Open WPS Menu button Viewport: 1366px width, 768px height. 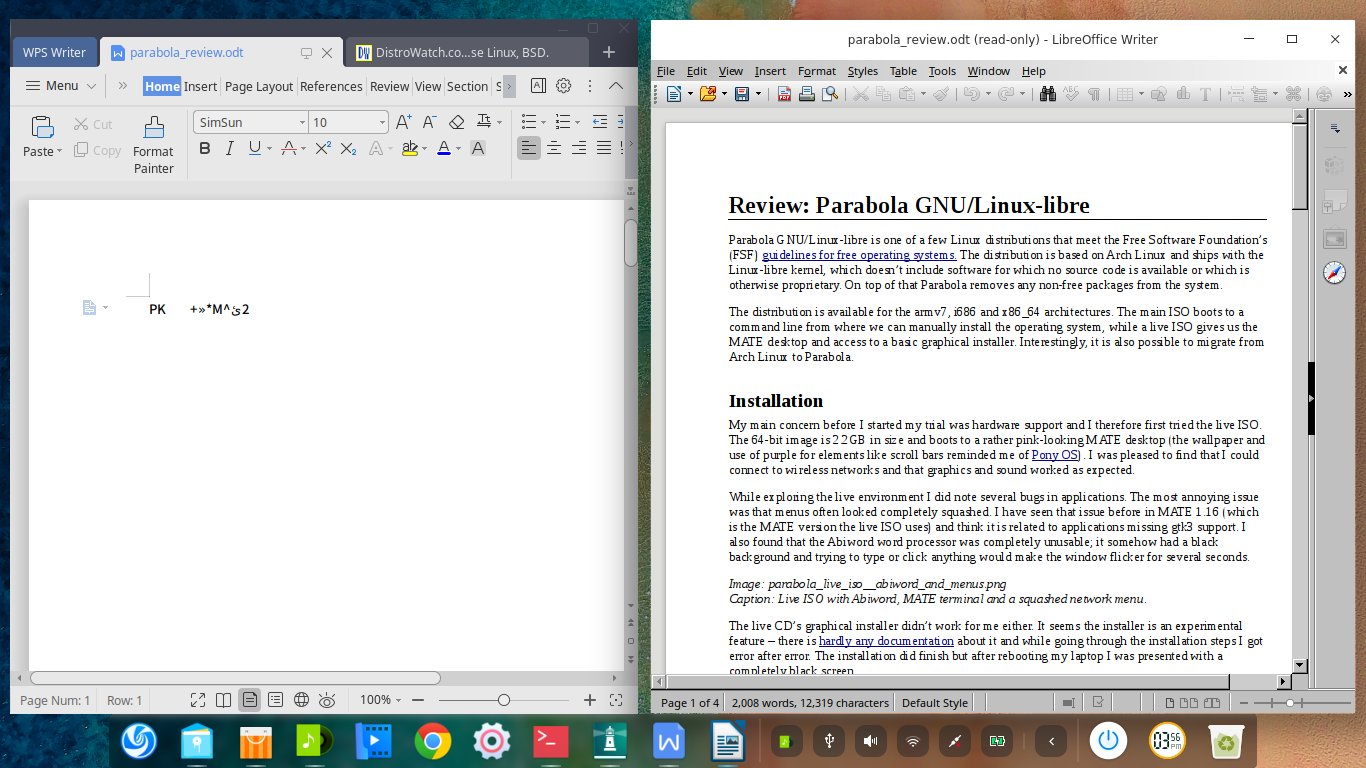tap(60, 86)
